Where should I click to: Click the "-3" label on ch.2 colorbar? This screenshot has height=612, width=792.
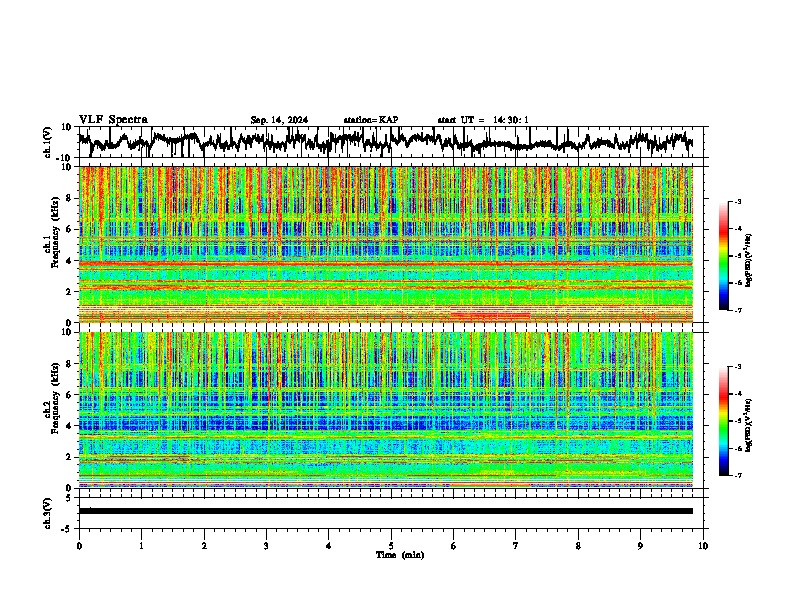(738, 367)
